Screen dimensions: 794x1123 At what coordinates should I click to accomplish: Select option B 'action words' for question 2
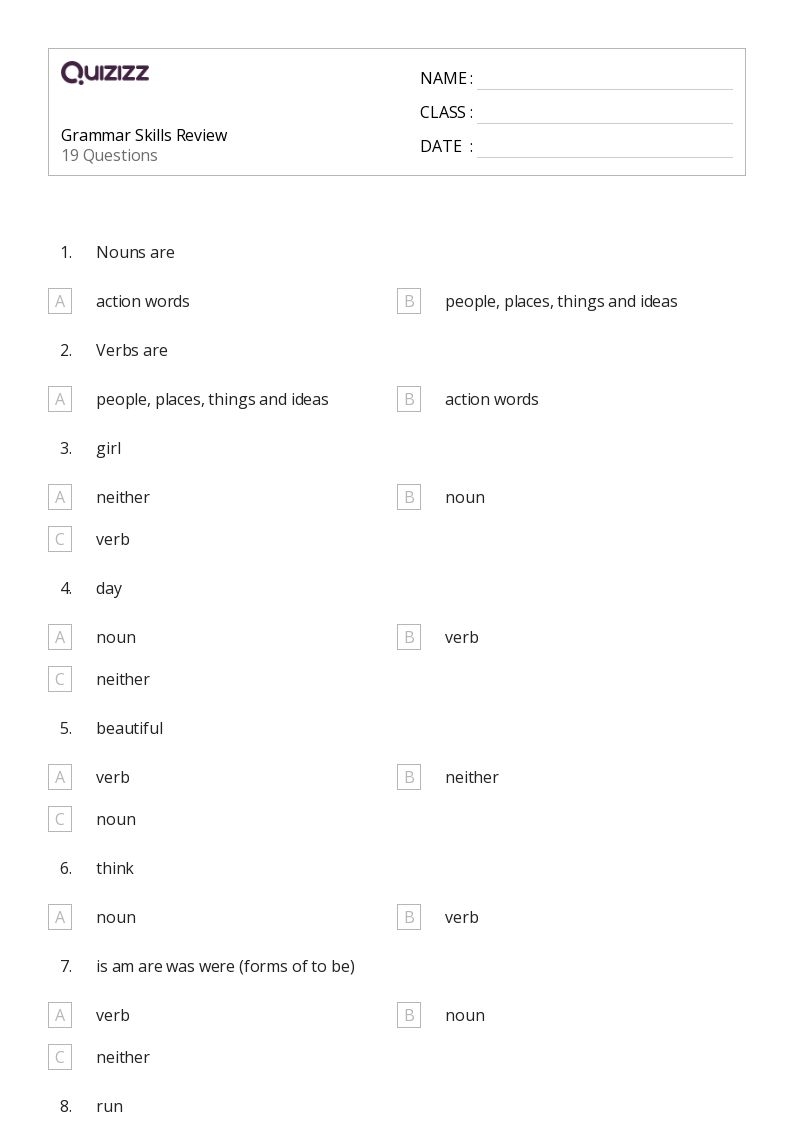point(409,399)
